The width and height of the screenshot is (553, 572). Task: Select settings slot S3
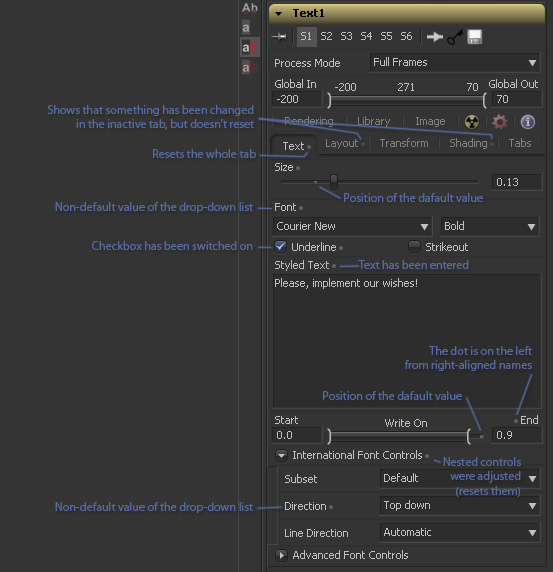pos(346,36)
